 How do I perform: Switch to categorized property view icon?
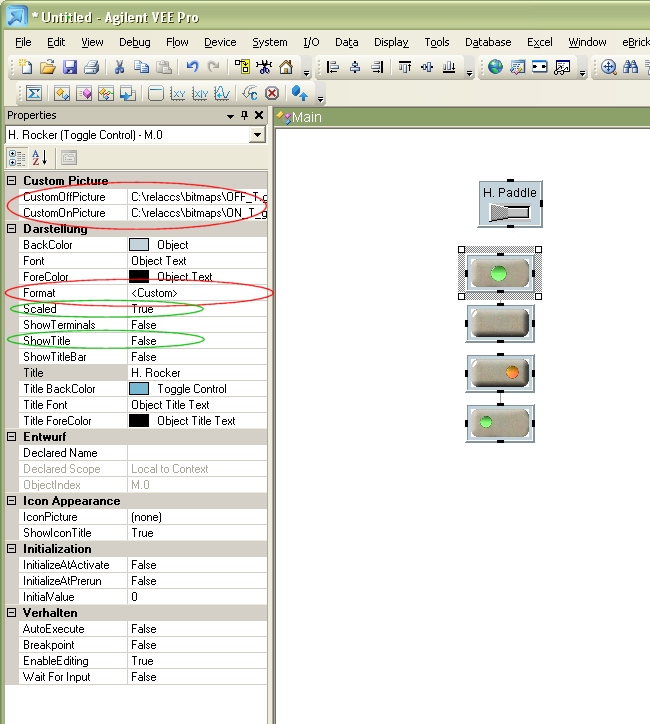[17, 157]
